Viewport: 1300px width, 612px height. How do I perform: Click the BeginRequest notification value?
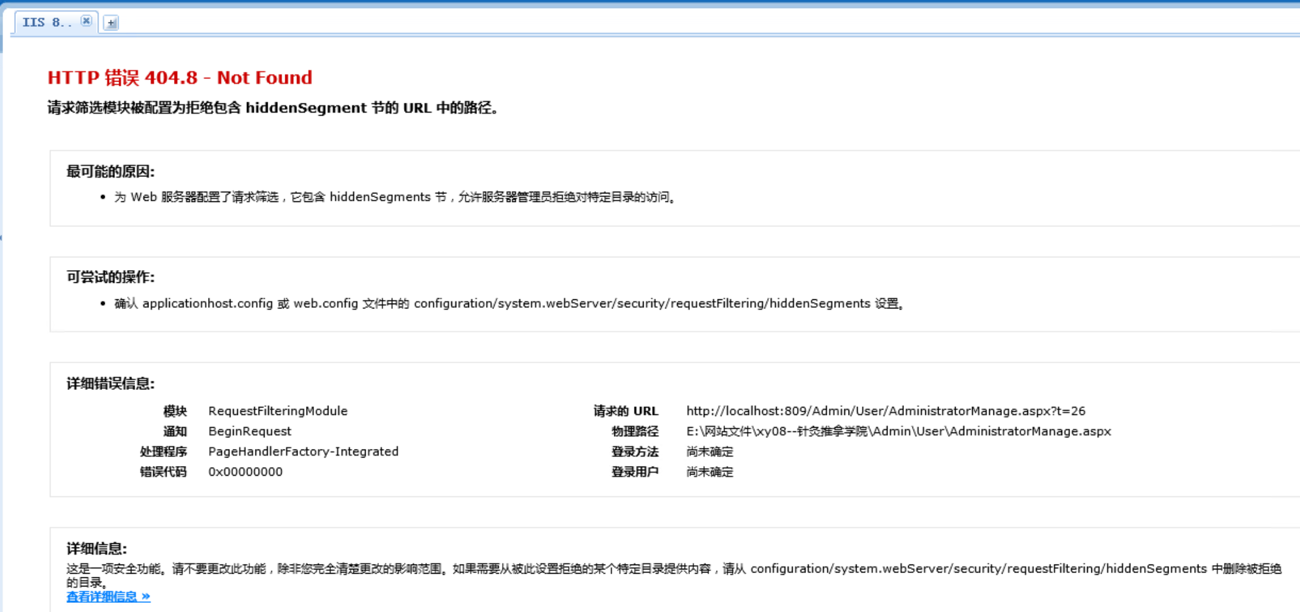[x=249, y=432]
